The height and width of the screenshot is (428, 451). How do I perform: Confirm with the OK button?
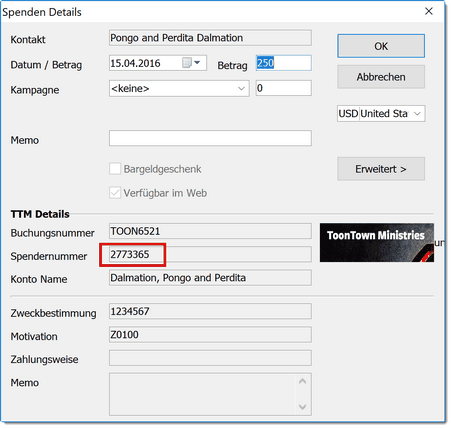[x=381, y=46]
